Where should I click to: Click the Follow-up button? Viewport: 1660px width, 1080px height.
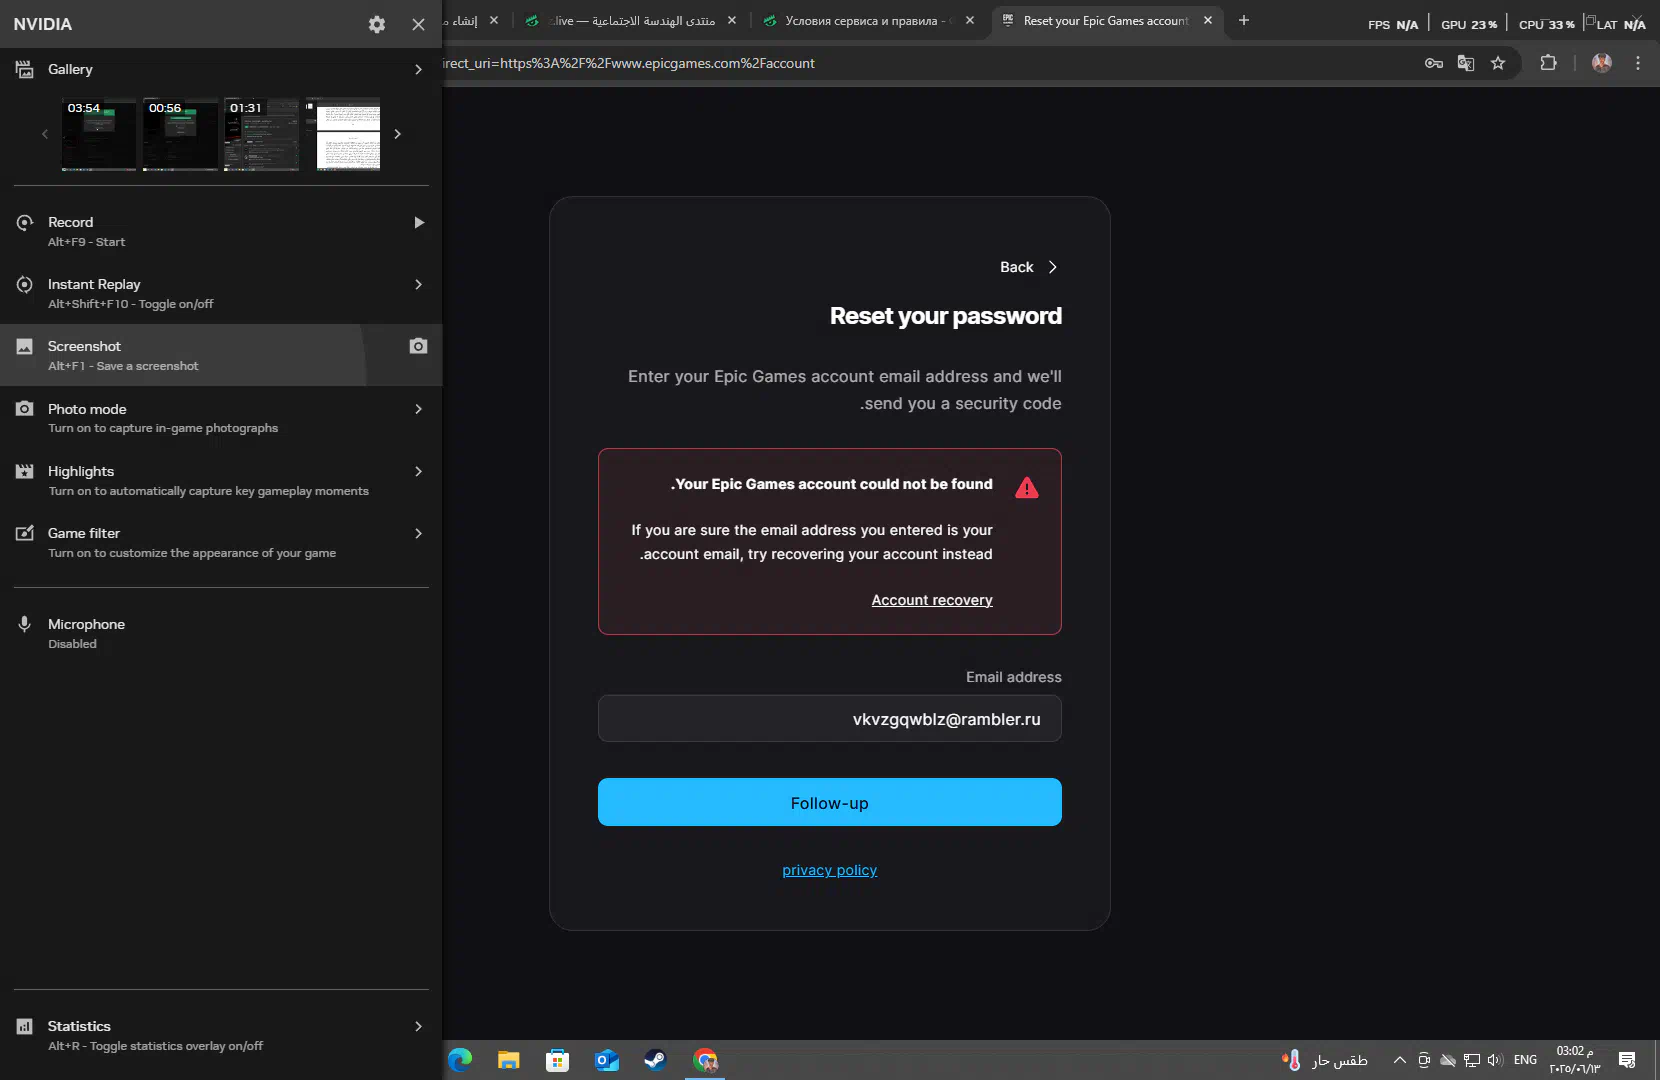(830, 802)
